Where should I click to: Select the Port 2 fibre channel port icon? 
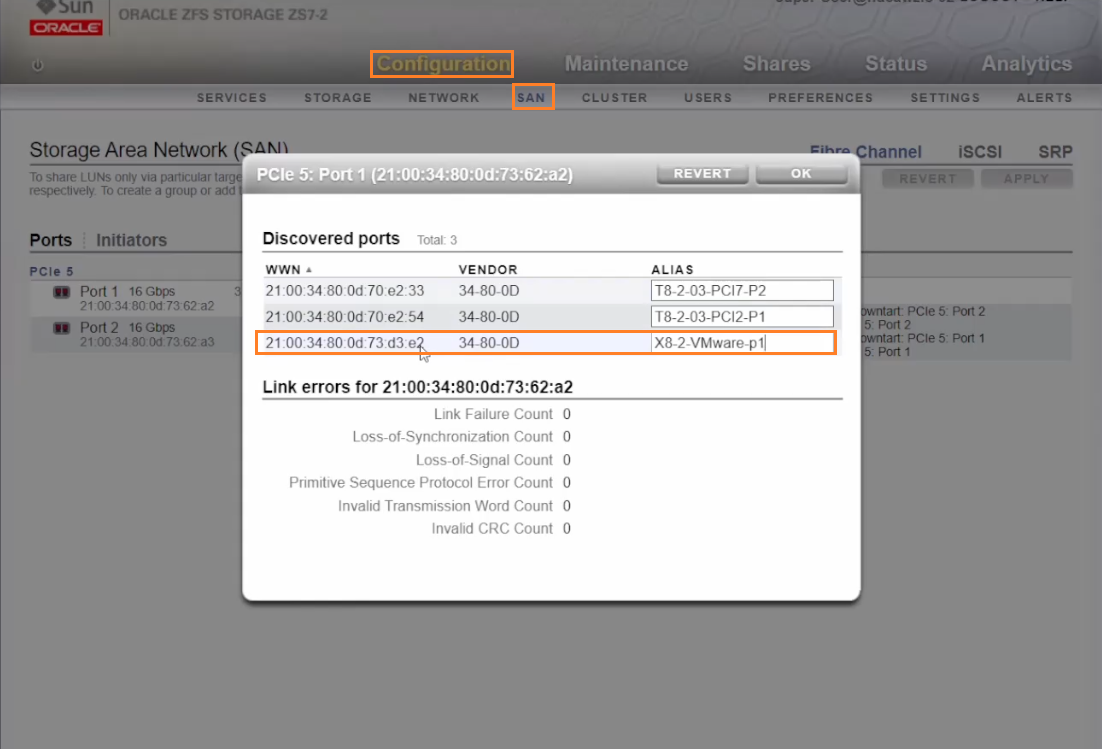click(x=62, y=327)
